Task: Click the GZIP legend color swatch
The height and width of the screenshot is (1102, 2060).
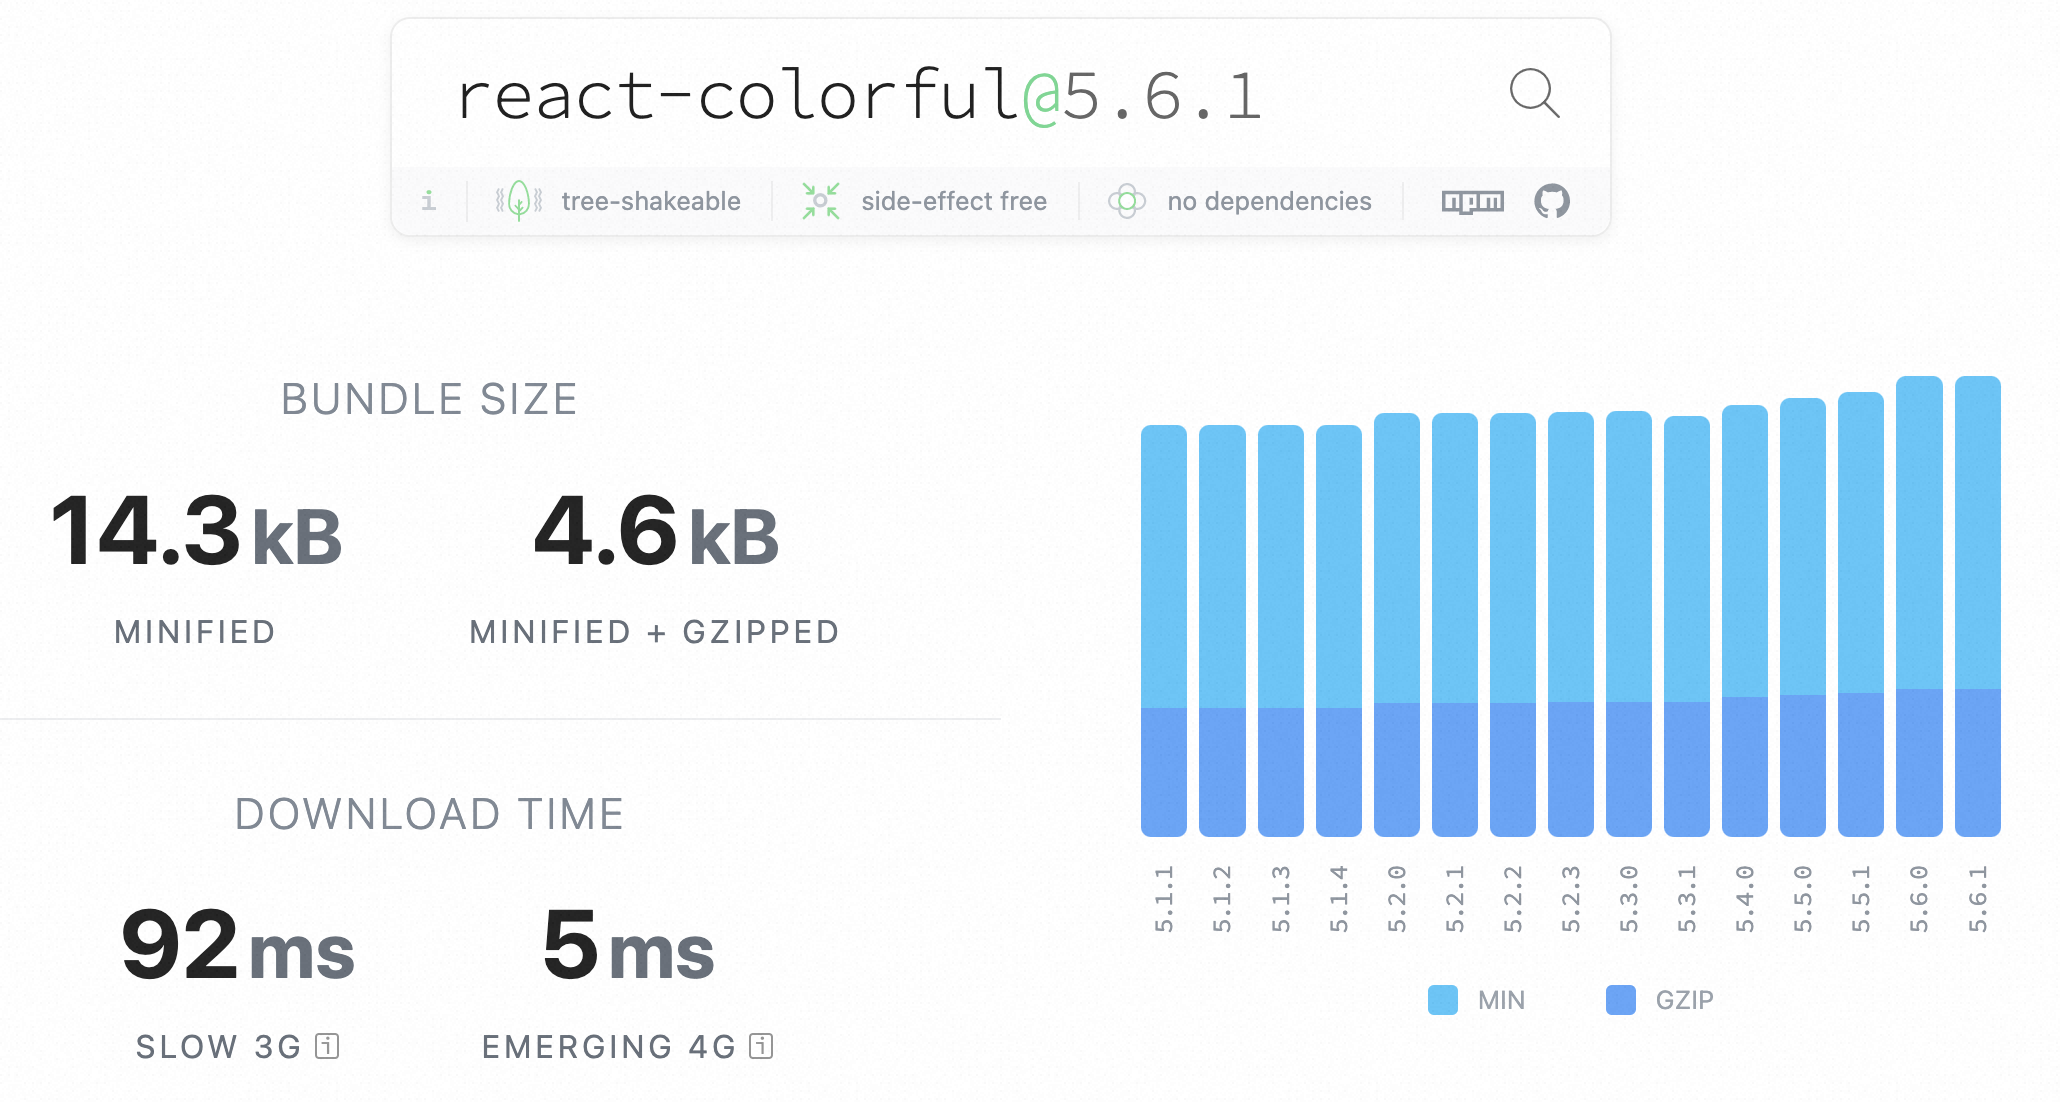Action: [x=1620, y=1000]
